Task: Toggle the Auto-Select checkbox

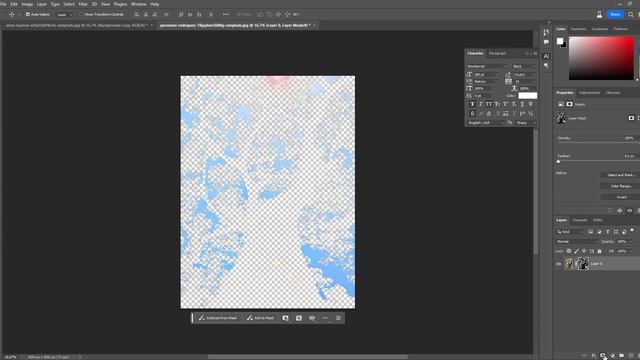Action: click(28, 14)
